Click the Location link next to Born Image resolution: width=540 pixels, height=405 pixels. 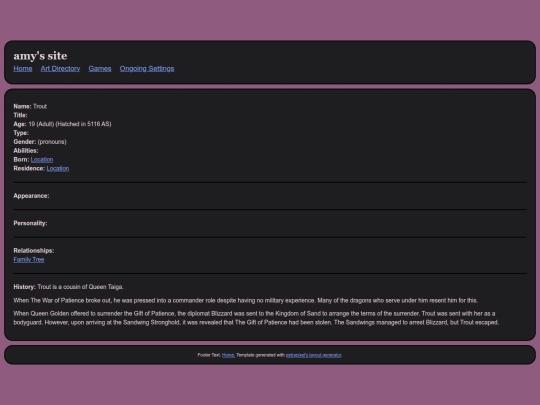42,159
